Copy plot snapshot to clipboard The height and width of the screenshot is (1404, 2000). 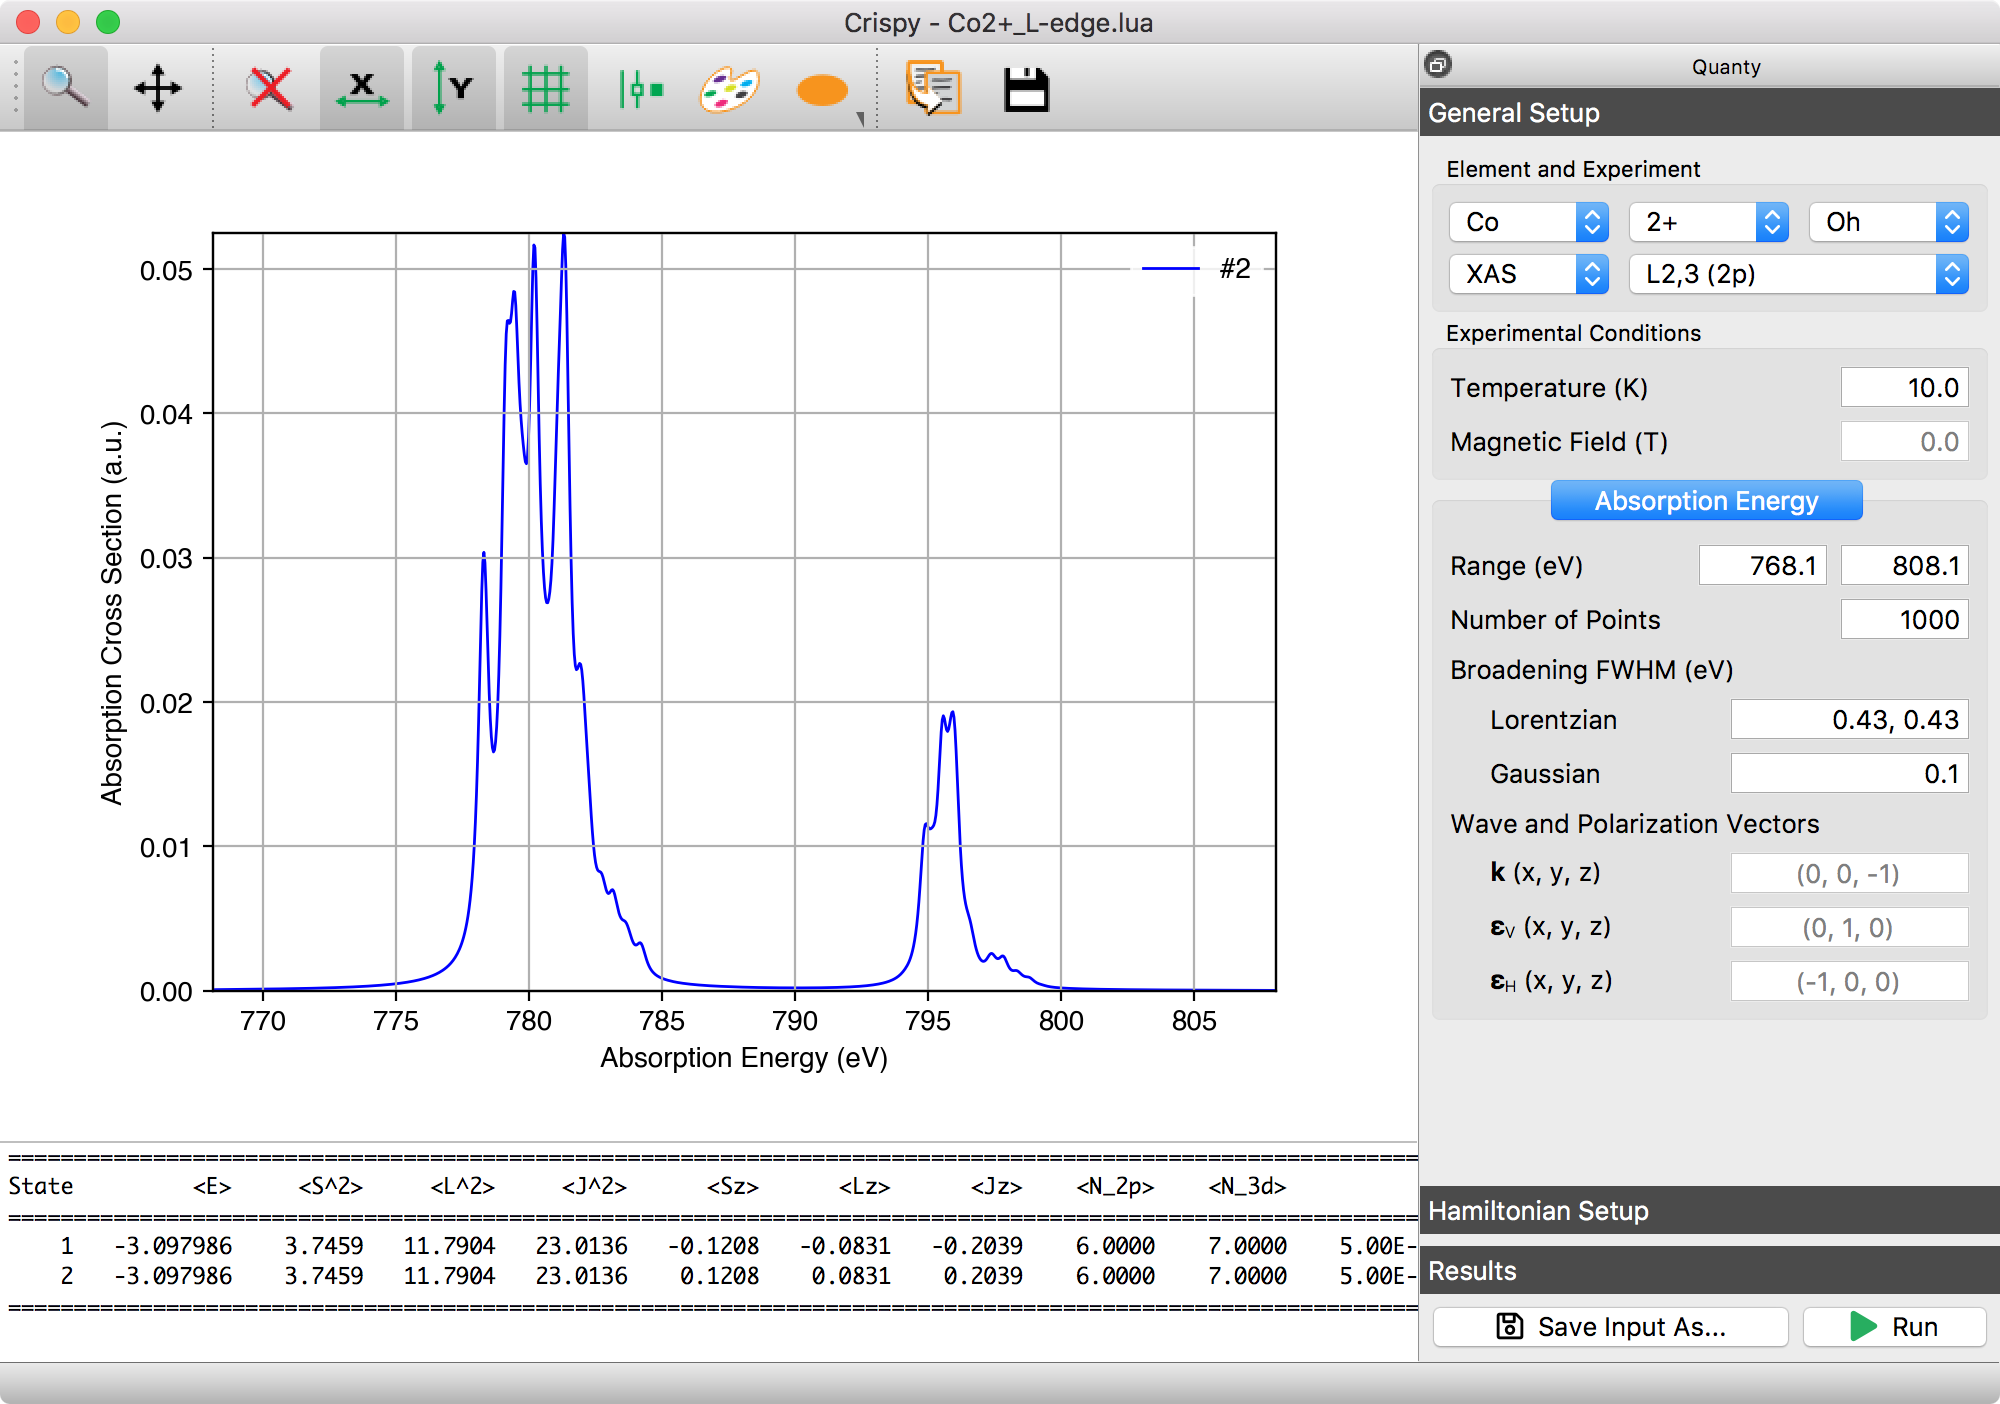[x=932, y=88]
